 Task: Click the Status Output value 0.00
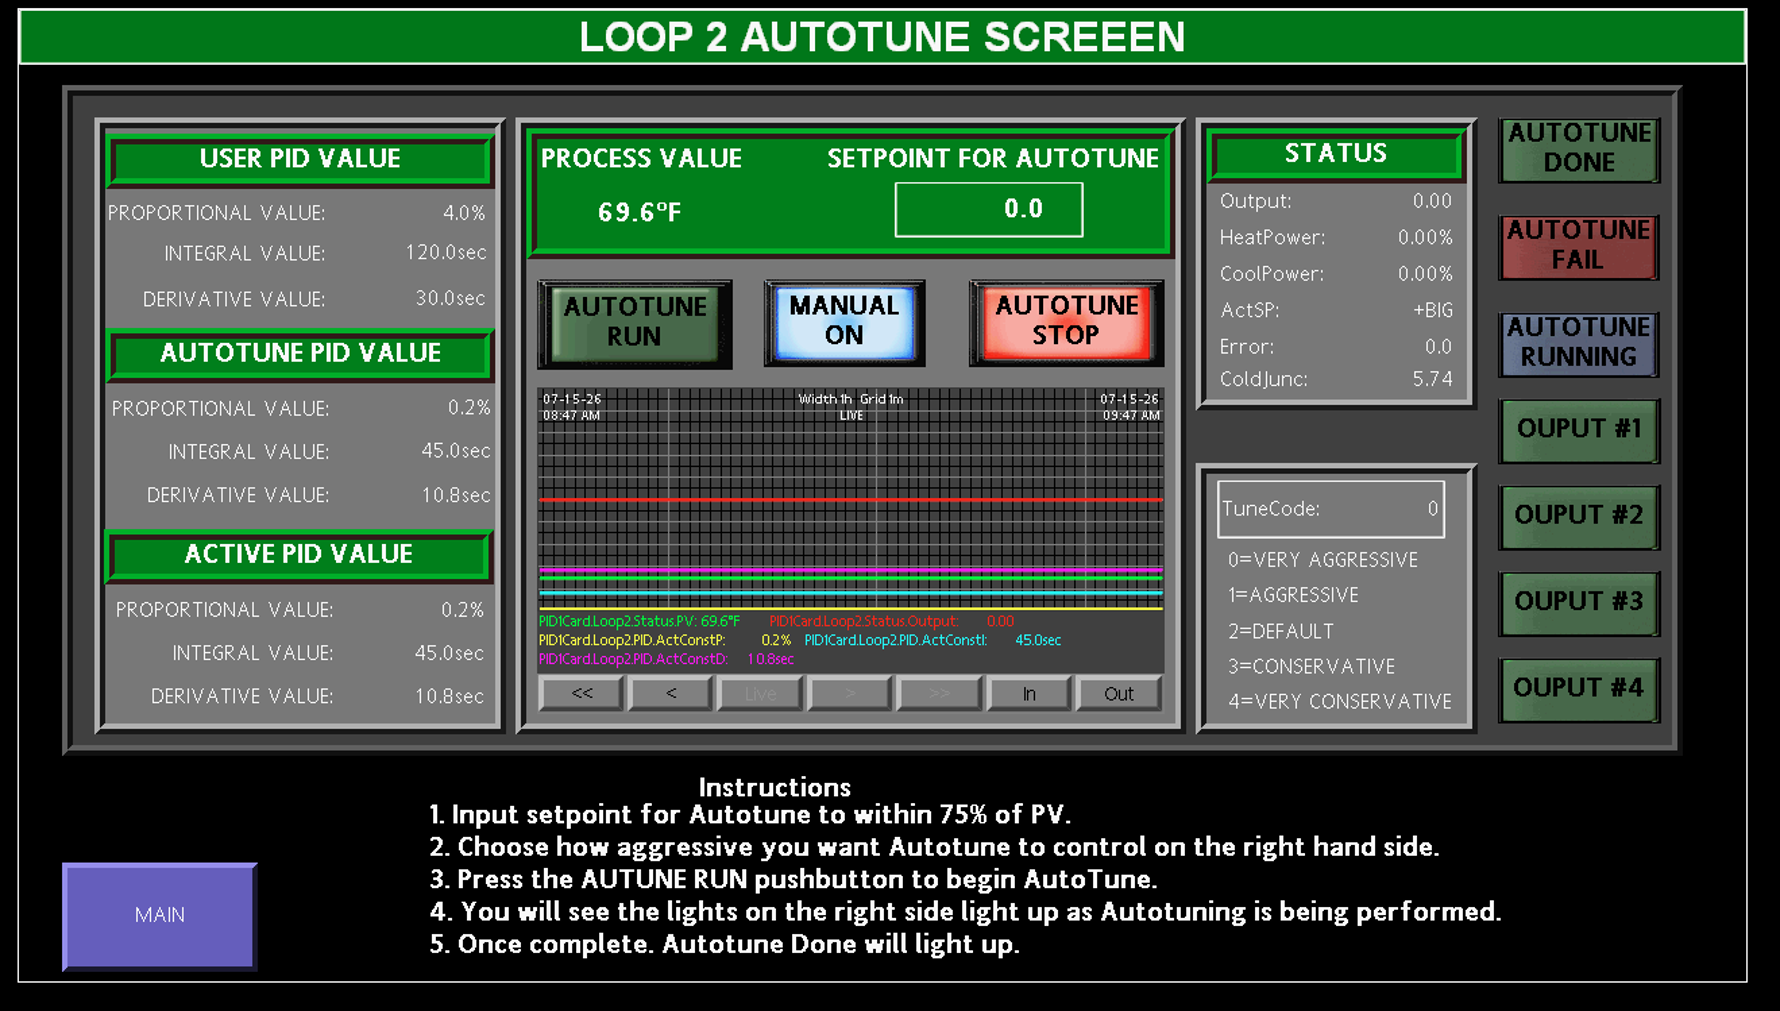1432,201
